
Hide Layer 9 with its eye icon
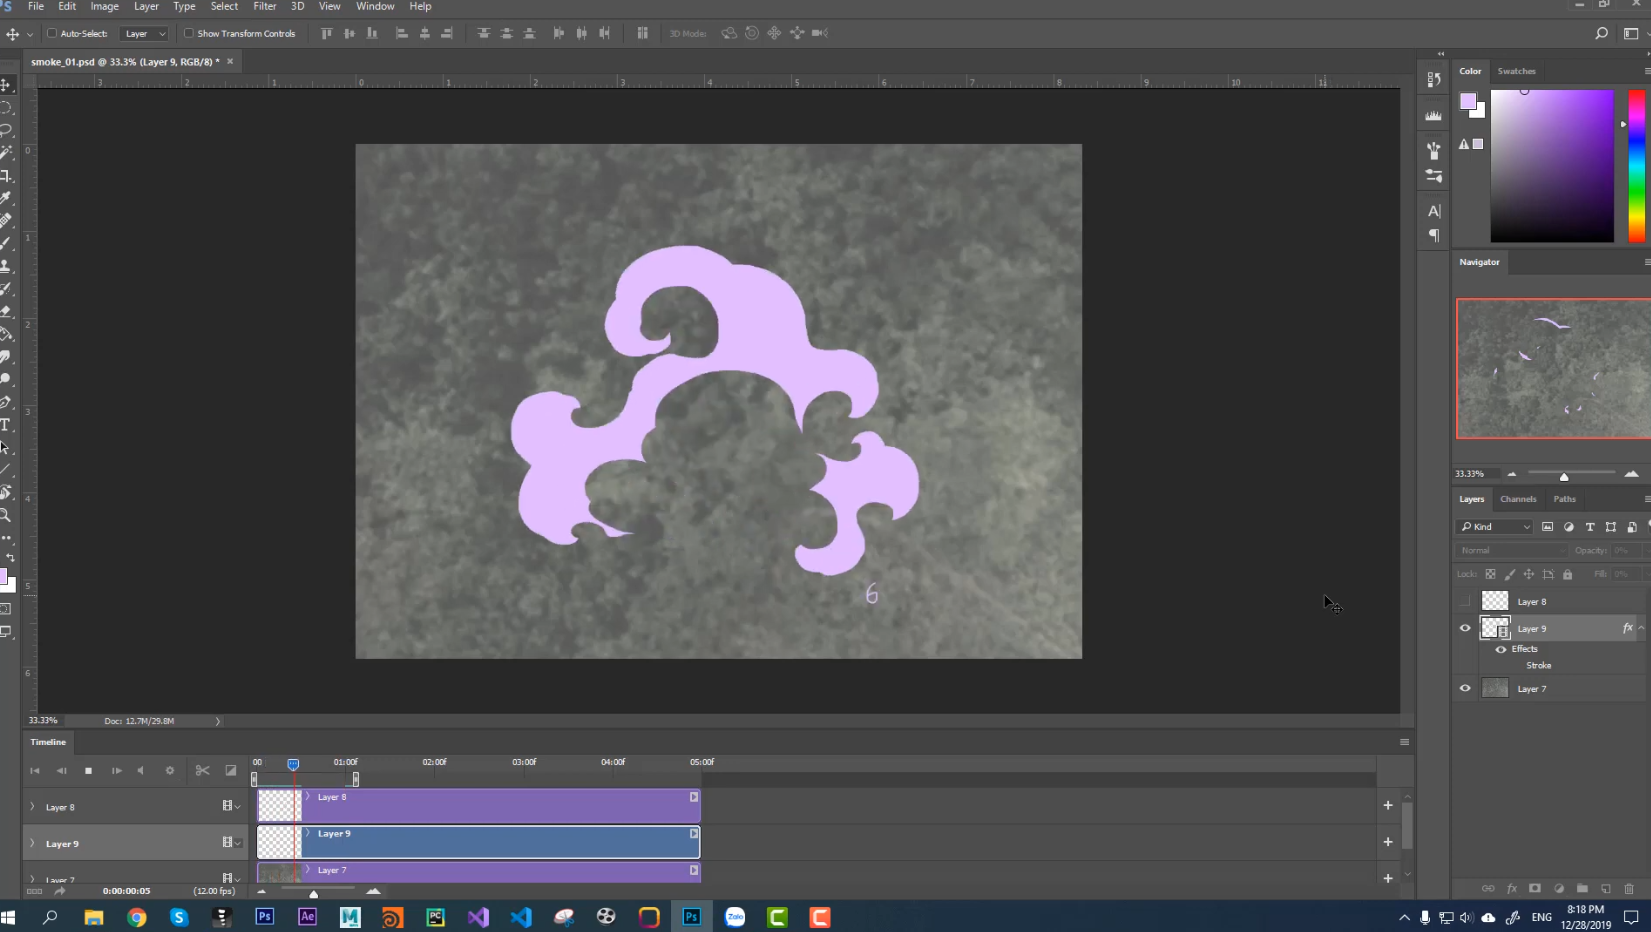1465,628
